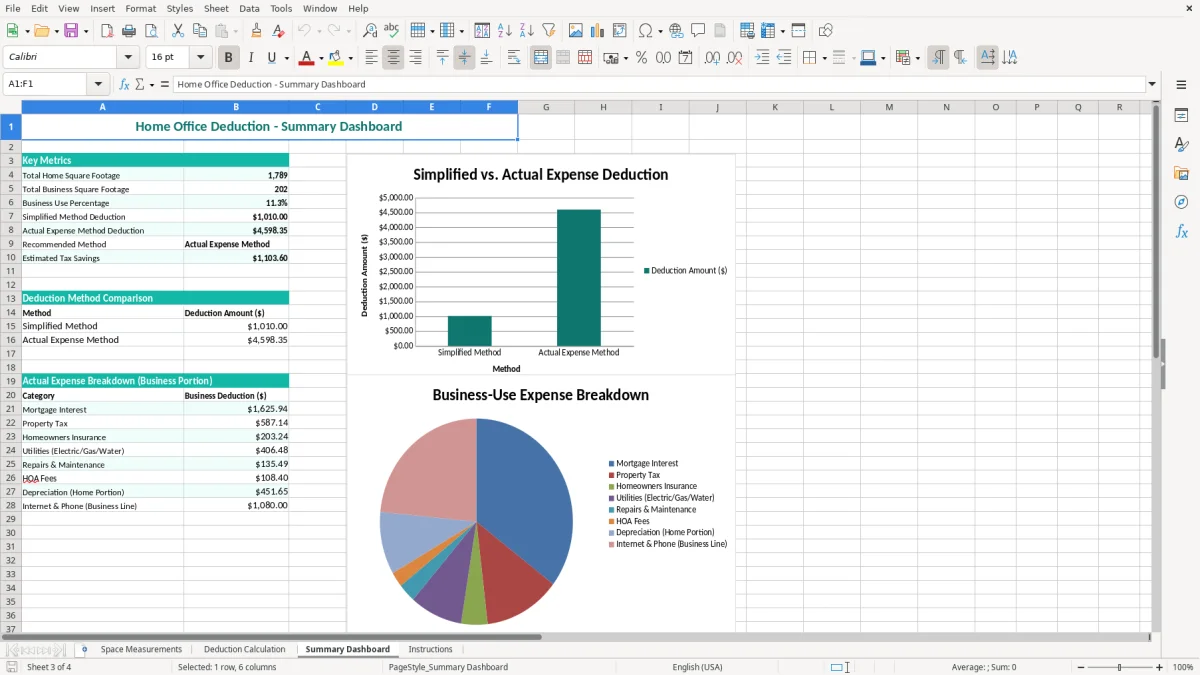Select the Clone Formatting paintbrush
Image resolution: width=1200 pixels, height=675 pixels.
coord(256,31)
